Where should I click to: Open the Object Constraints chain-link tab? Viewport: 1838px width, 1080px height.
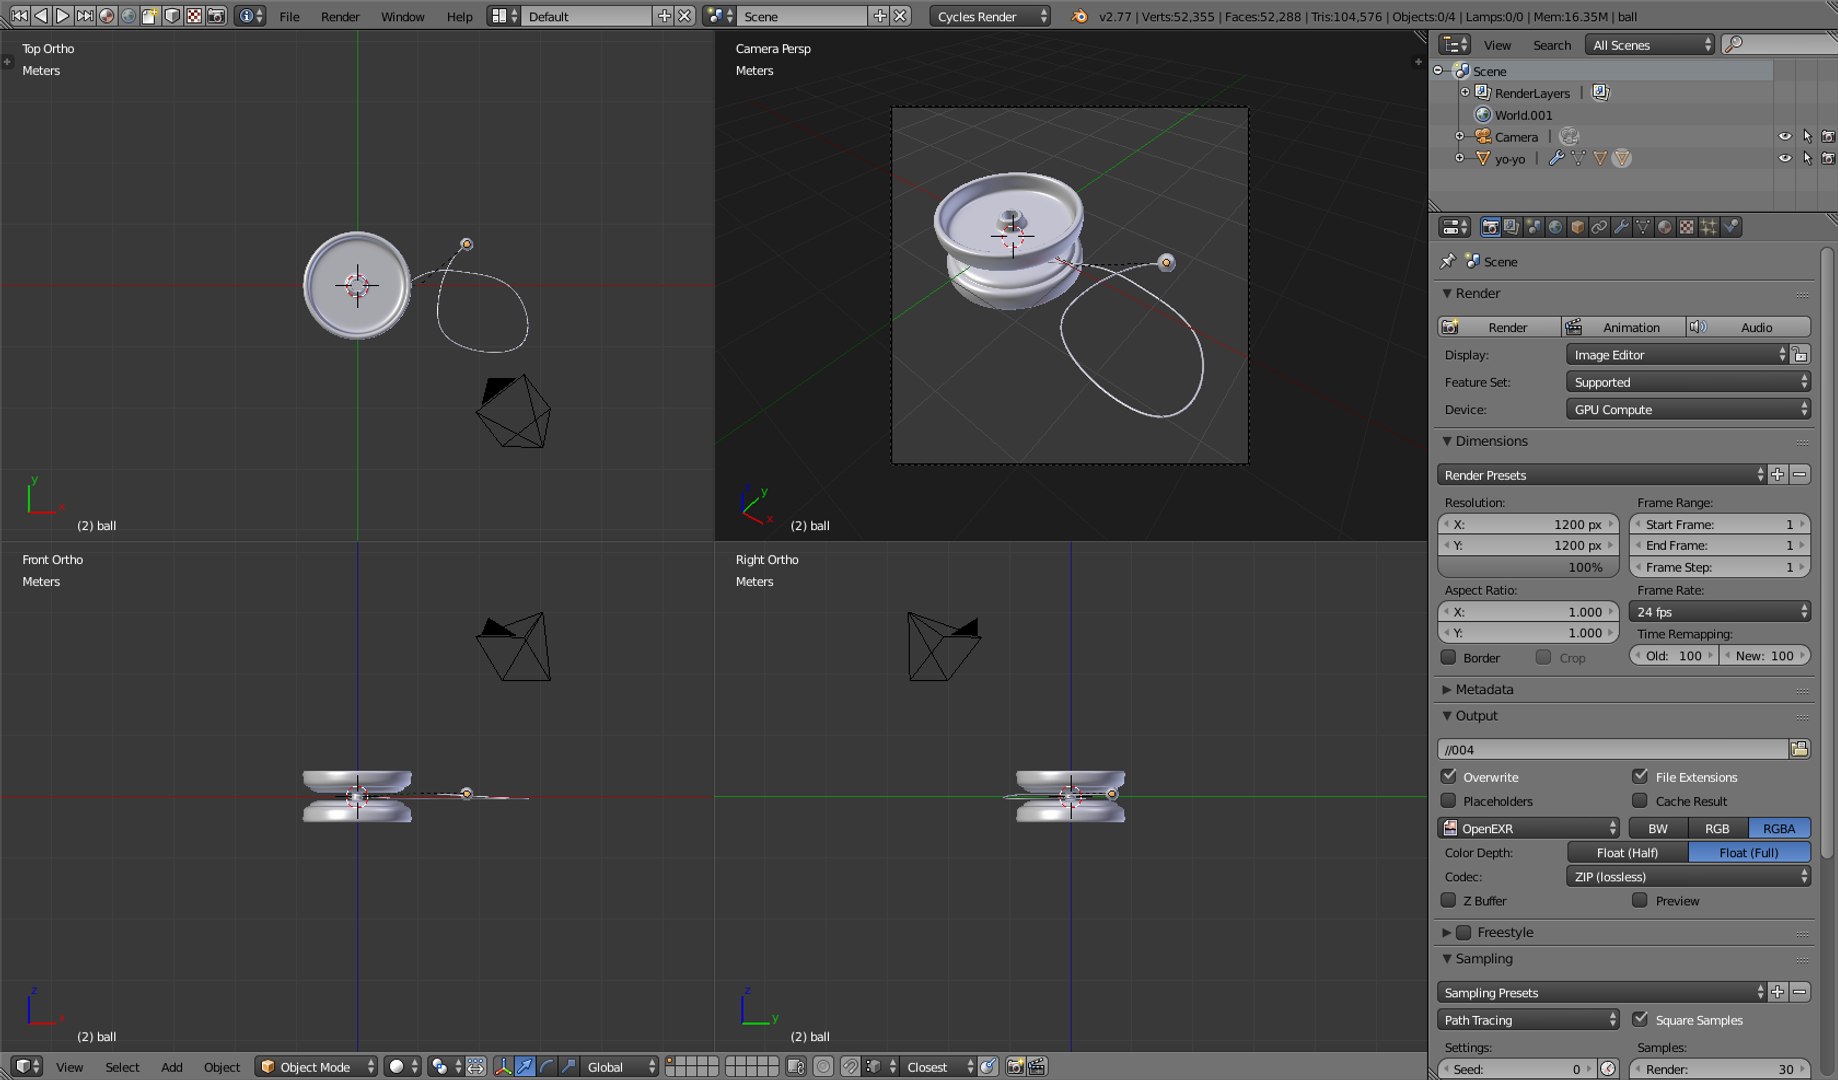1599,227
